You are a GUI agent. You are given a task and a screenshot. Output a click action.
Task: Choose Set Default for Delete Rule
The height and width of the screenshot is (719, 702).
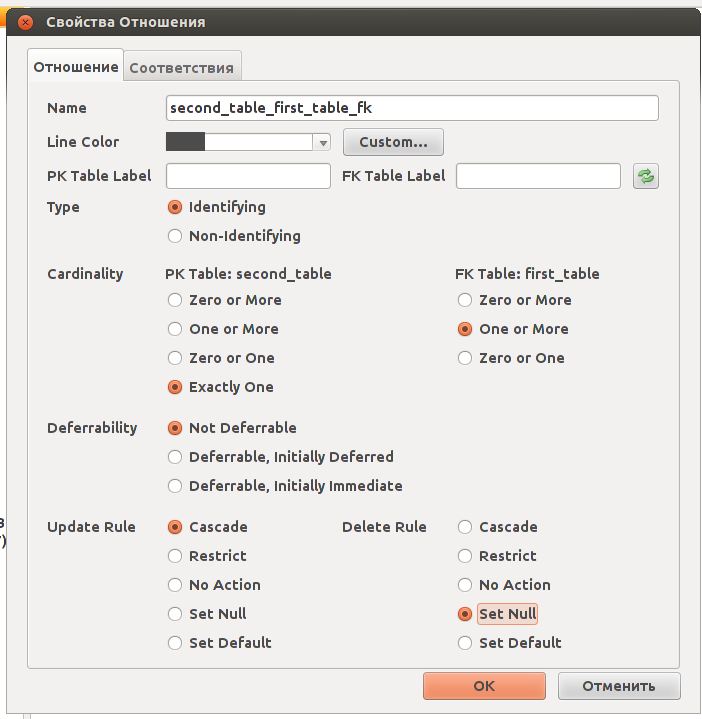[465, 643]
